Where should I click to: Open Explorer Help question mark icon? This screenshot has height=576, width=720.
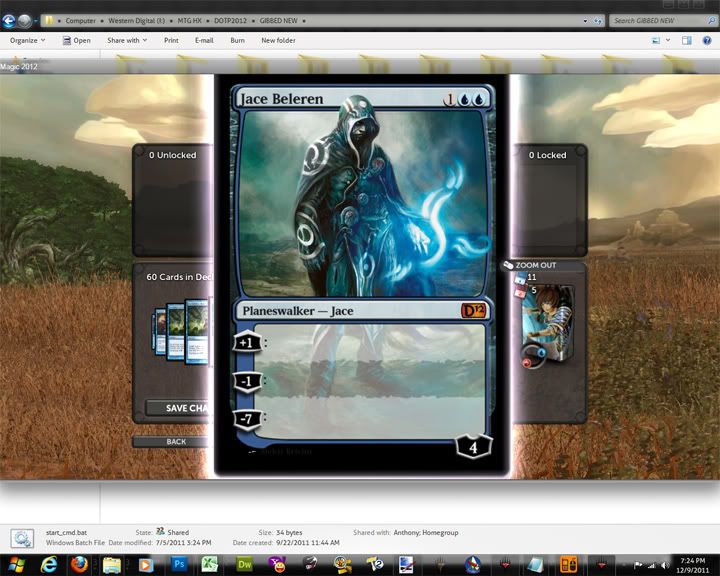tap(707, 40)
